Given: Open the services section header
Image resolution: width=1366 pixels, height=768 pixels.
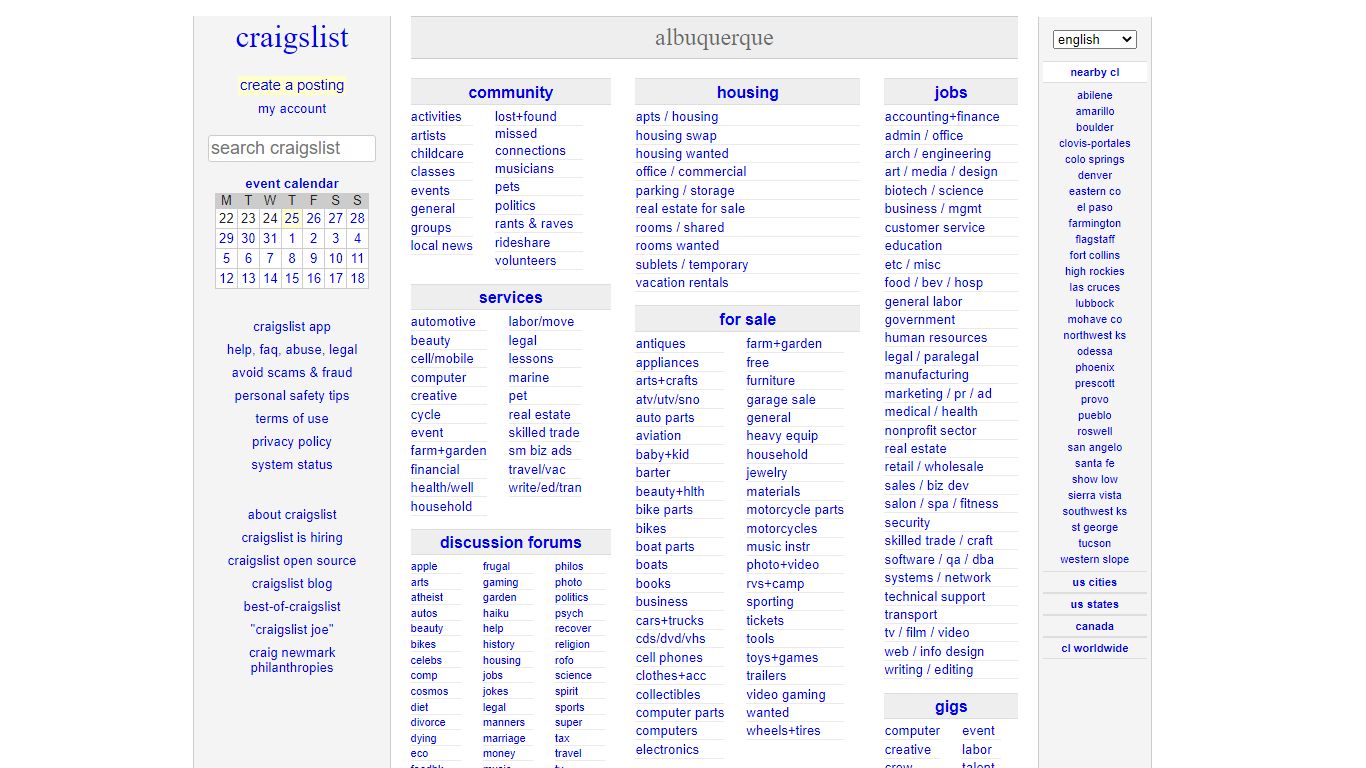Looking at the screenshot, I should click(x=510, y=297).
